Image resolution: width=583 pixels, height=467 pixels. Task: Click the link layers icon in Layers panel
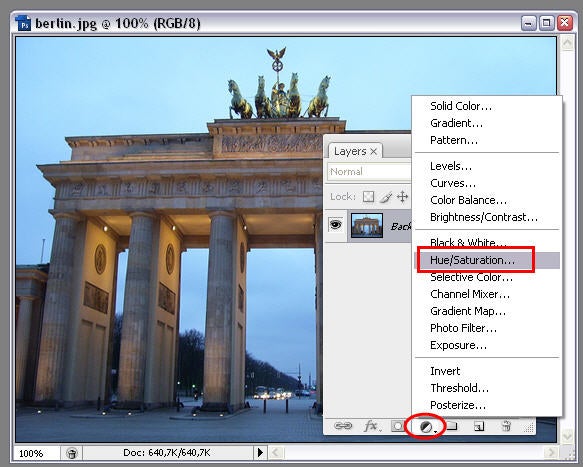pyautogui.click(x=342, y=425)
